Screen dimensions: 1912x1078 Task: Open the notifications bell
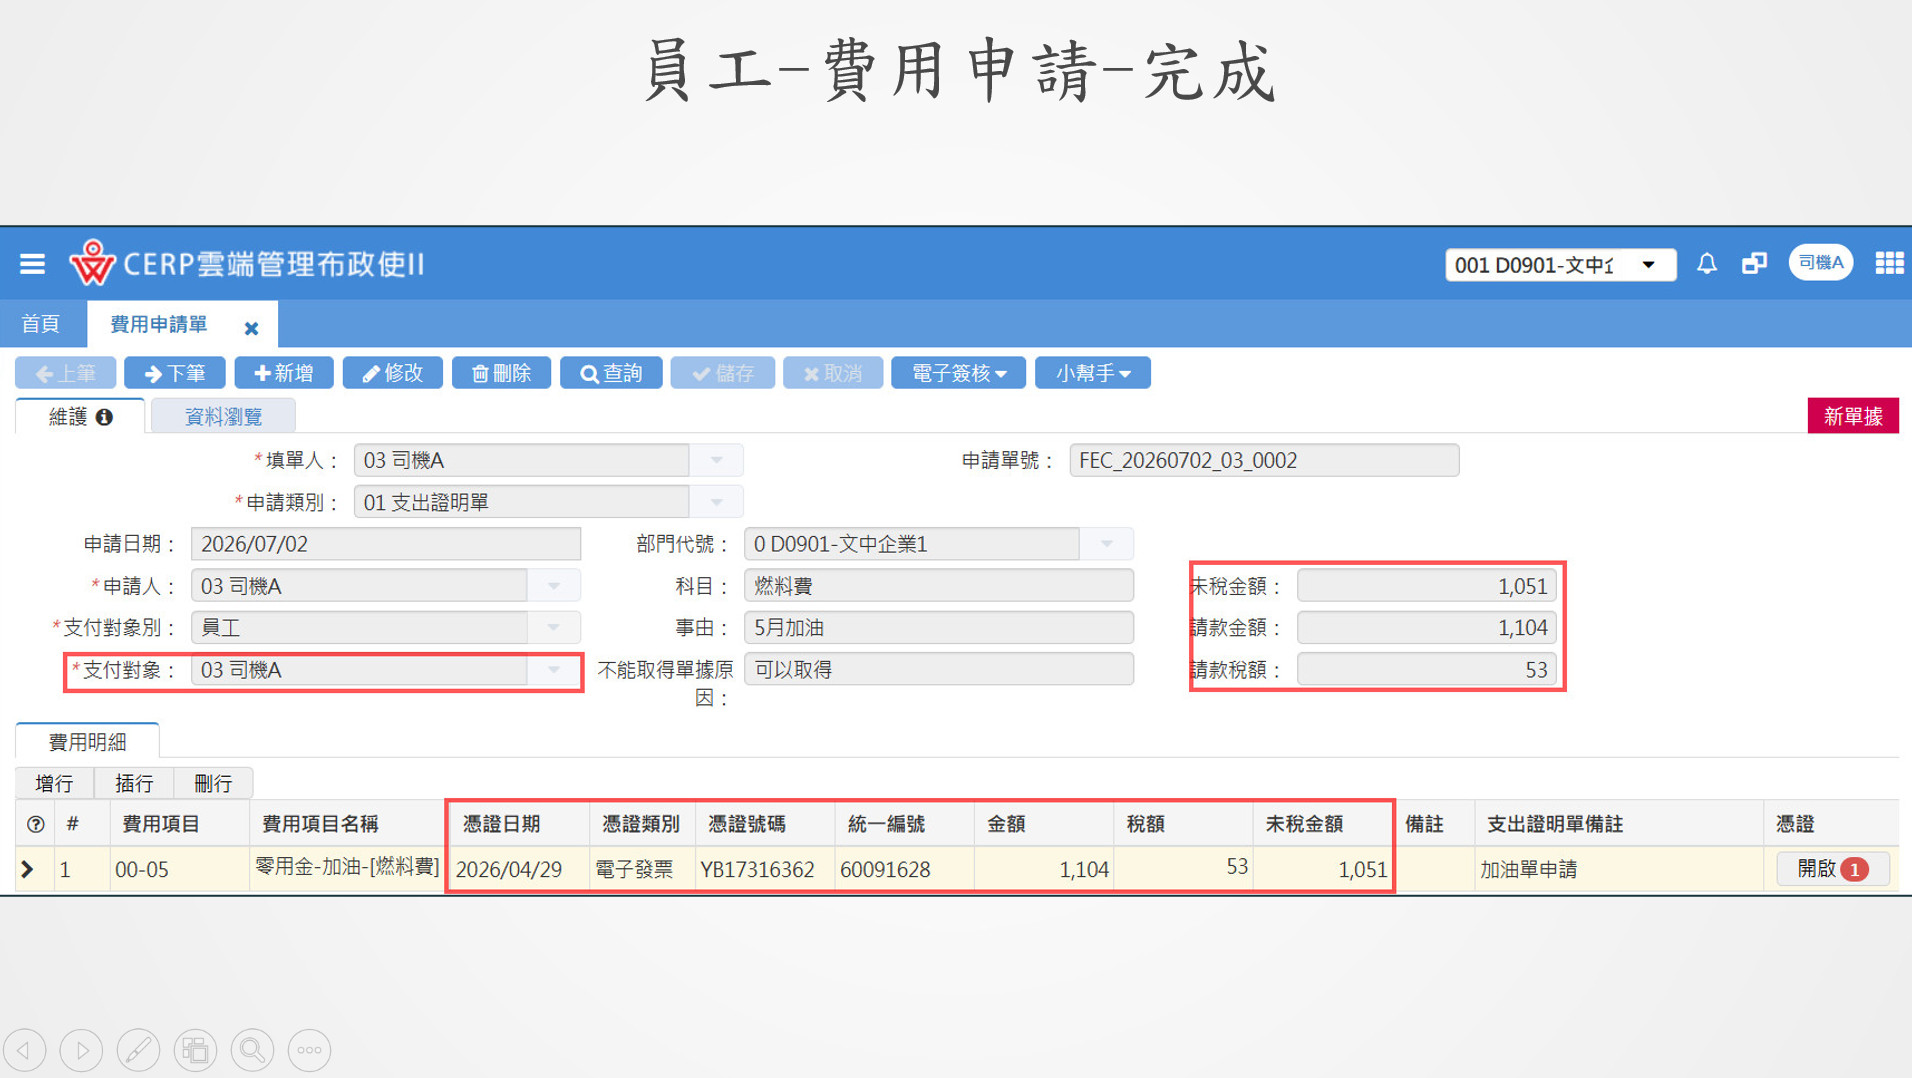click(x=1707, y=264)
